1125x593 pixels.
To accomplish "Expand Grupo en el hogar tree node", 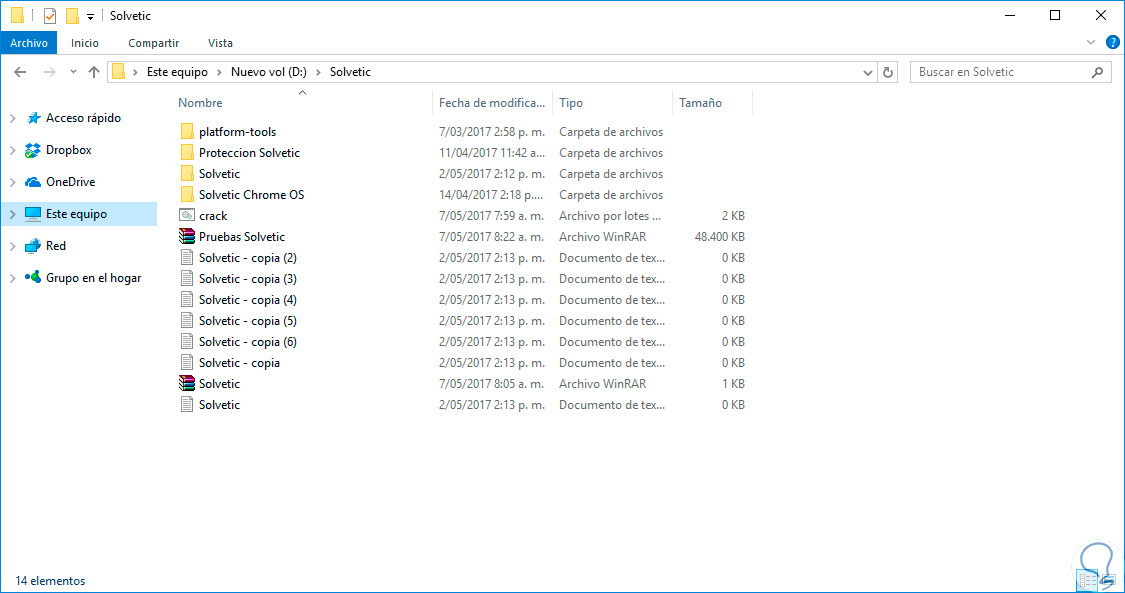I will click(x=12, y=278).
